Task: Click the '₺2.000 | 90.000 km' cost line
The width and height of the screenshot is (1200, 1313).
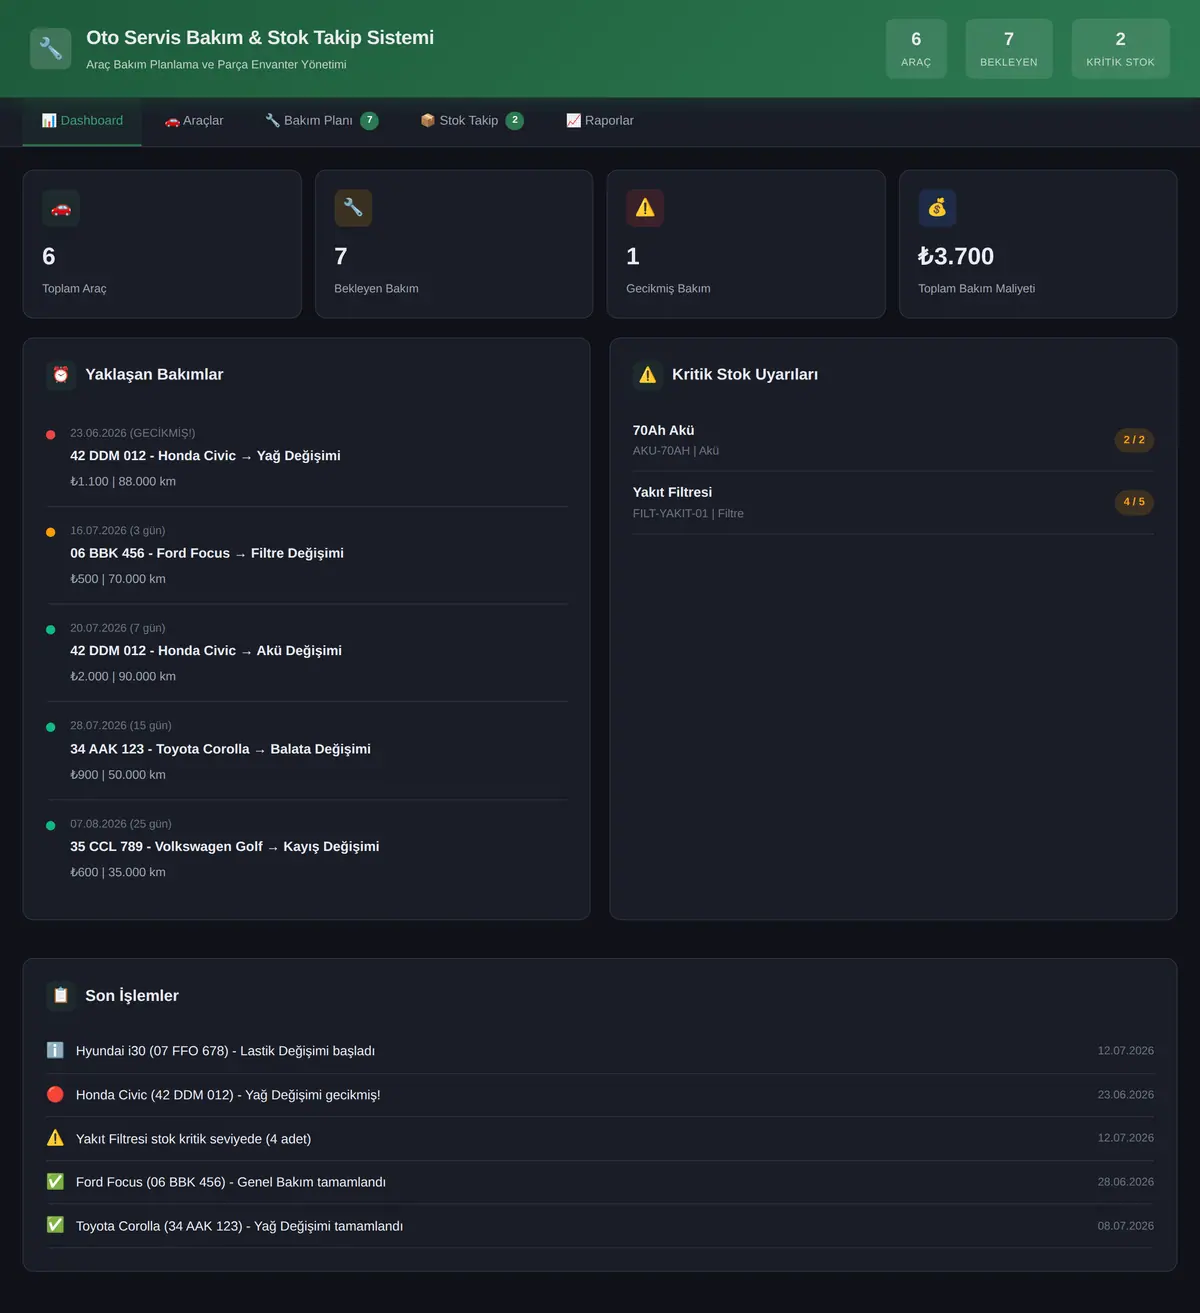Action: (123, 676)
